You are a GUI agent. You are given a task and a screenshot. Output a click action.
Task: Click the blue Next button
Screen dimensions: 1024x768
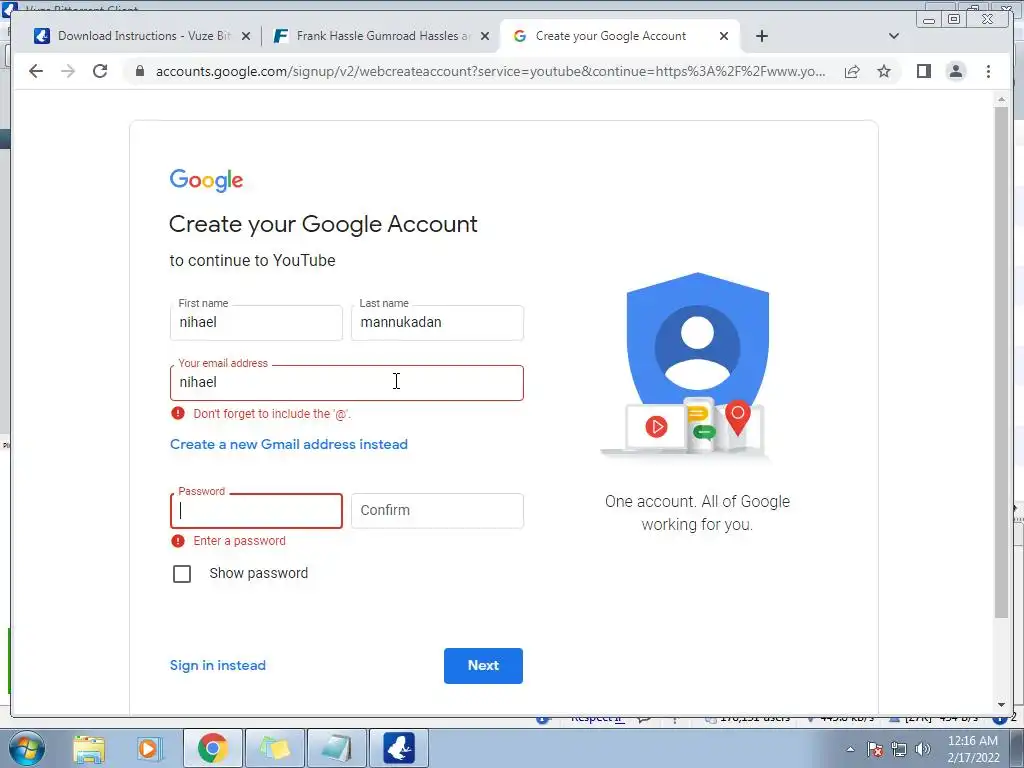[483, 665]
